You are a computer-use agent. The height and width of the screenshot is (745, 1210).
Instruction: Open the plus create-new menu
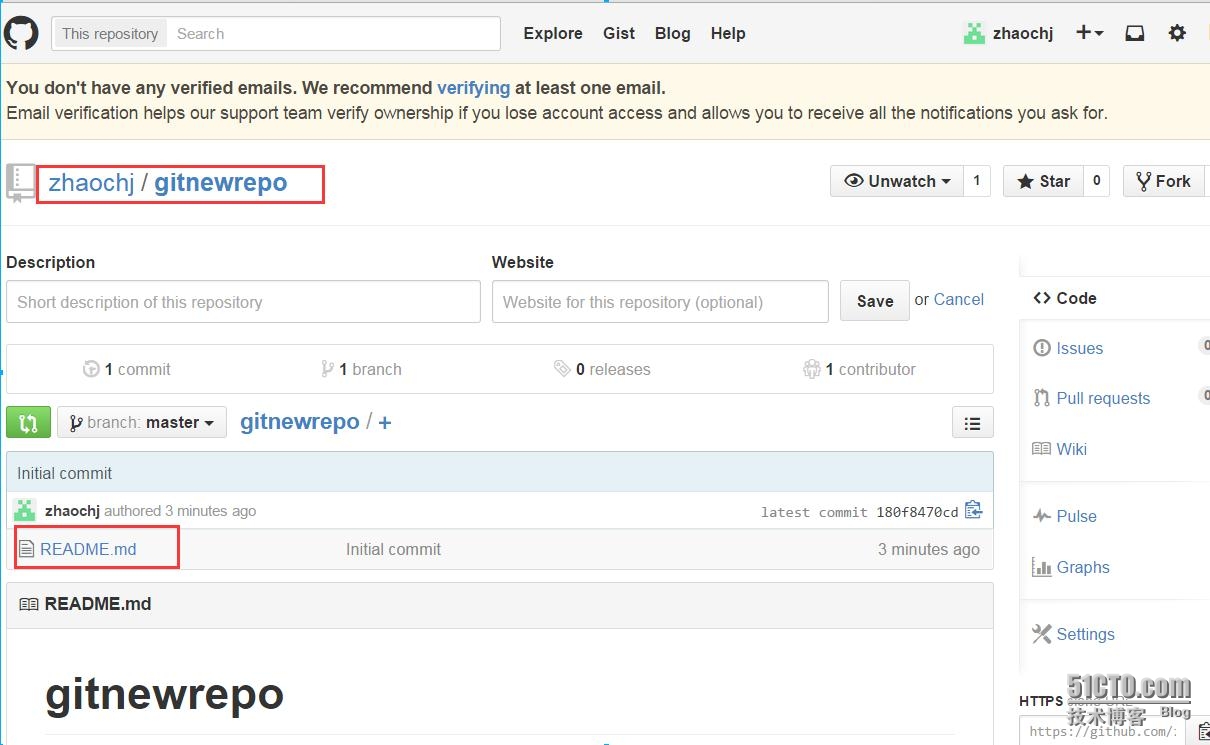tap(1089, 33)
